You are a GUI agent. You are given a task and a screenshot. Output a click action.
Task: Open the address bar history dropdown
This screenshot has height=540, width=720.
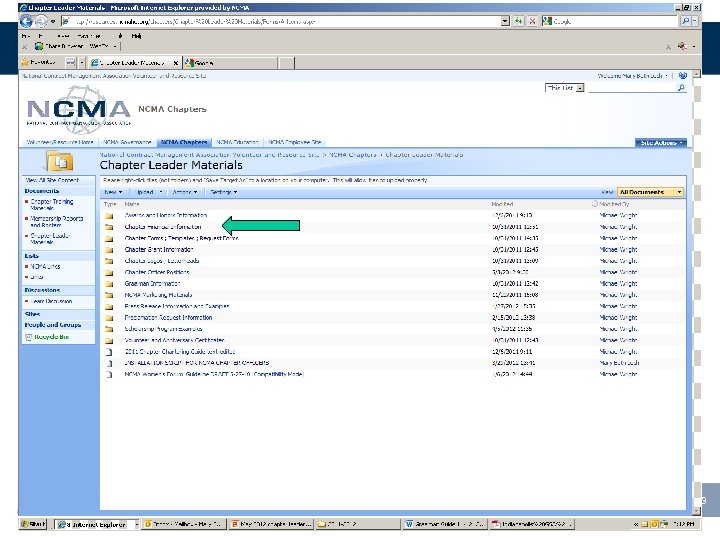505,21
